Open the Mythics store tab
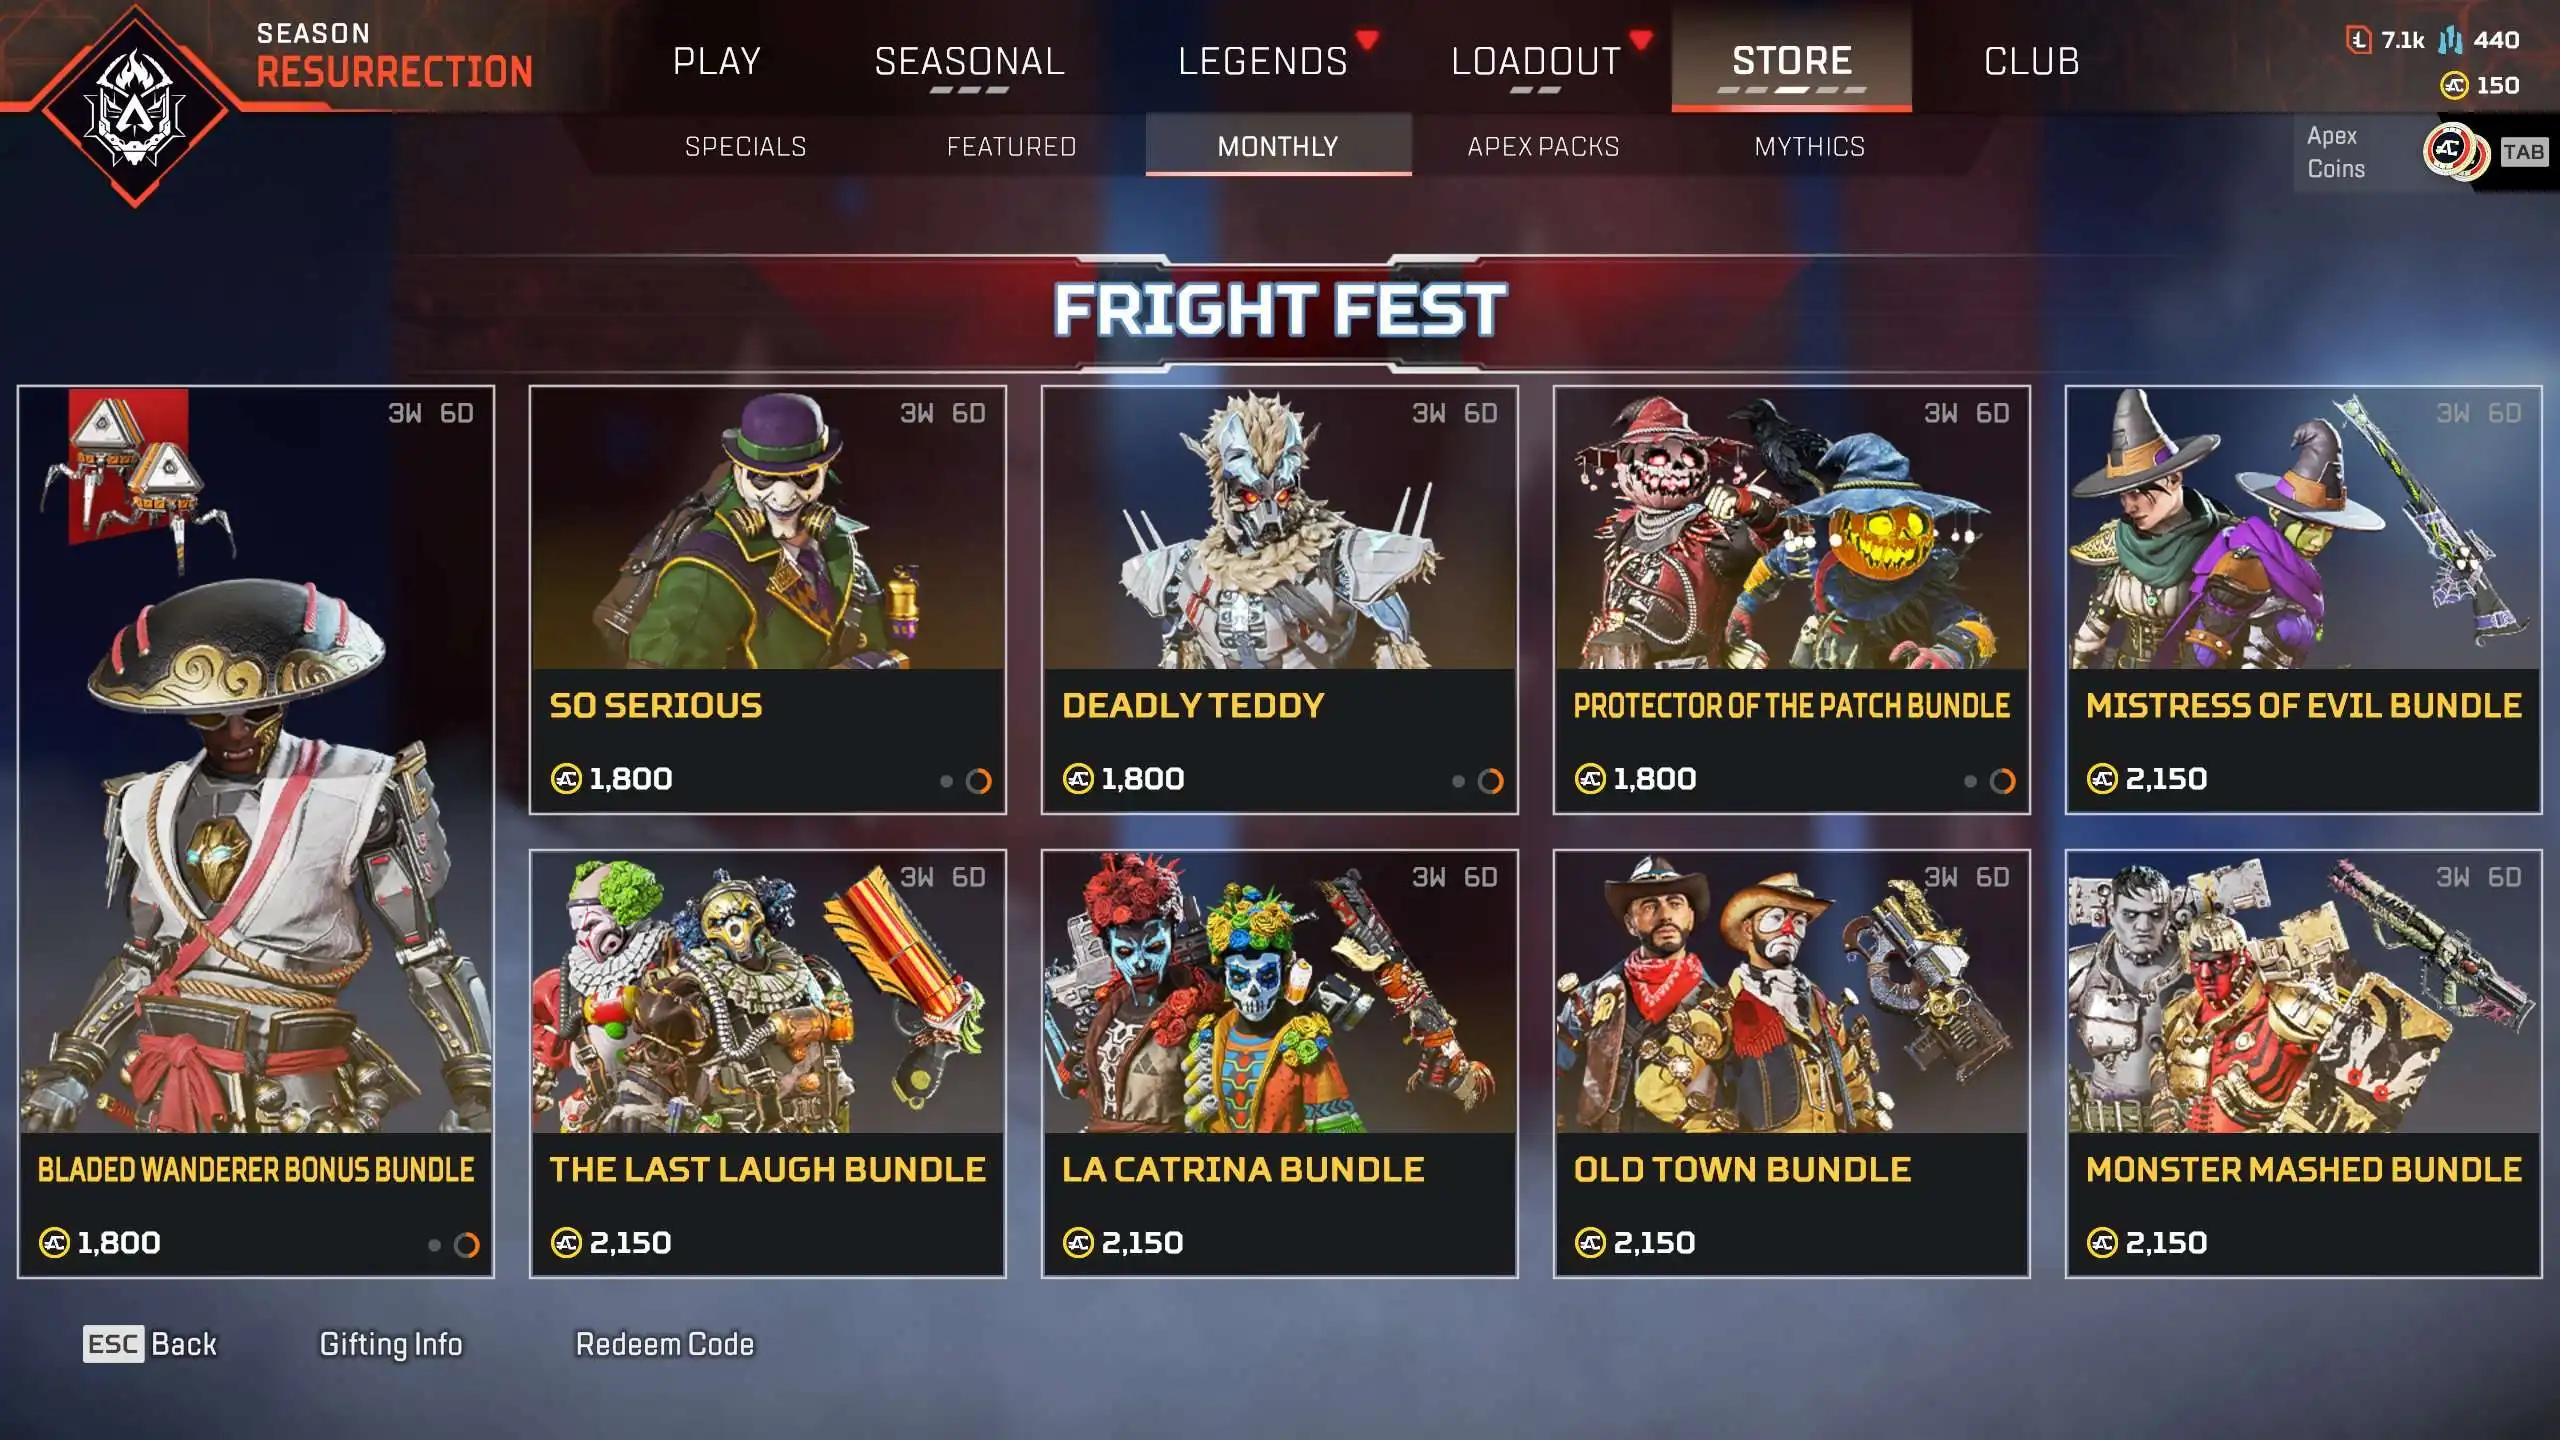 pos(1809,146)
